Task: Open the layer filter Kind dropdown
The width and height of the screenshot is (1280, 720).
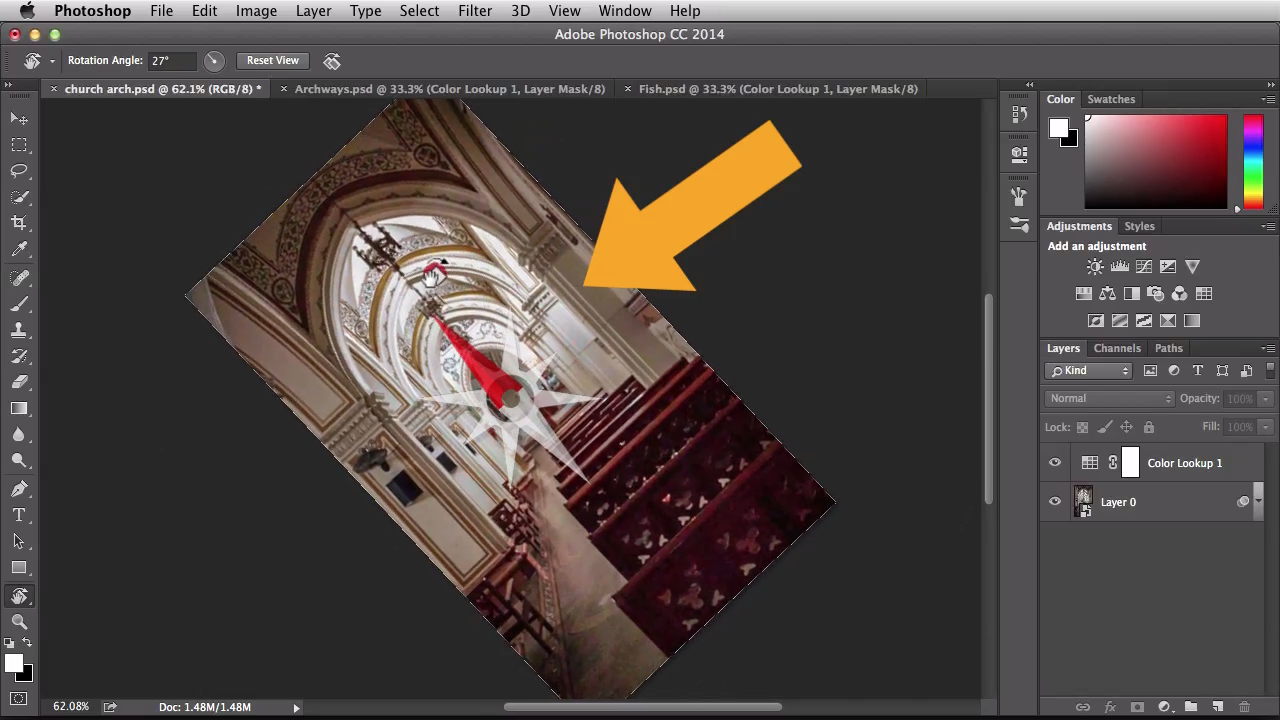Action: tap(1088, 371)
